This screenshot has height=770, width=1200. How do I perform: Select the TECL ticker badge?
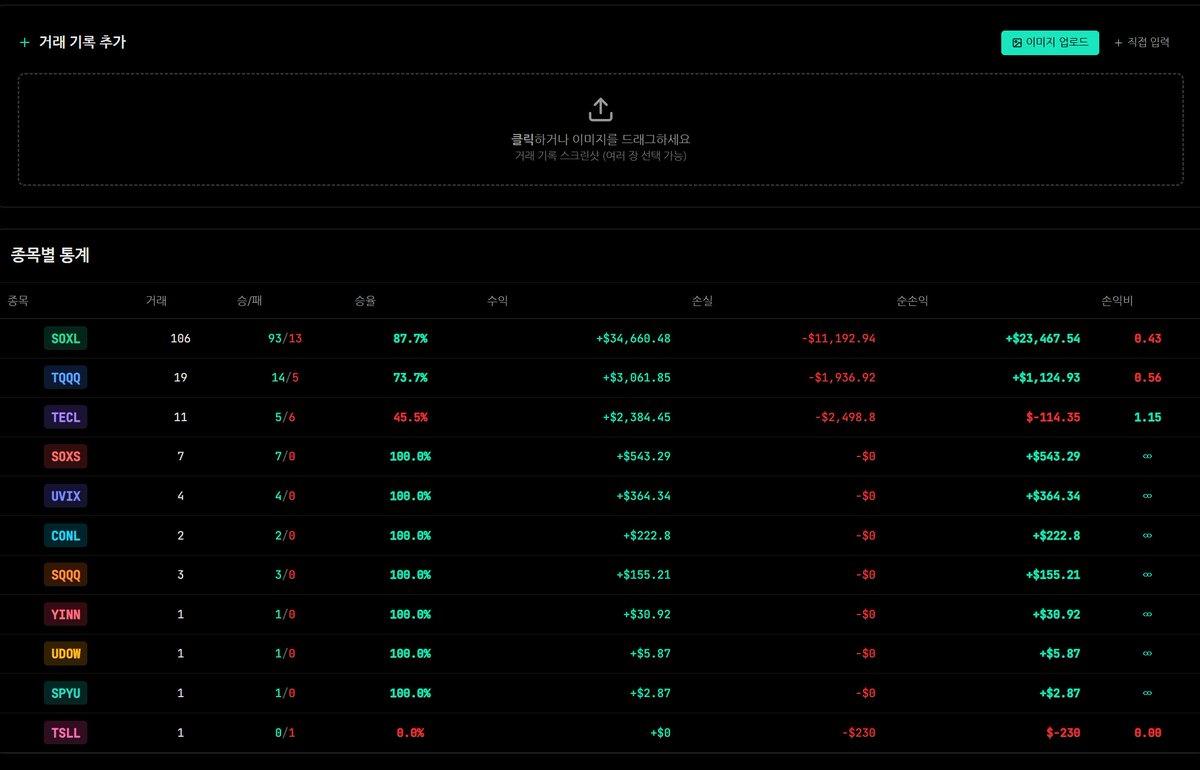(66, 417)
